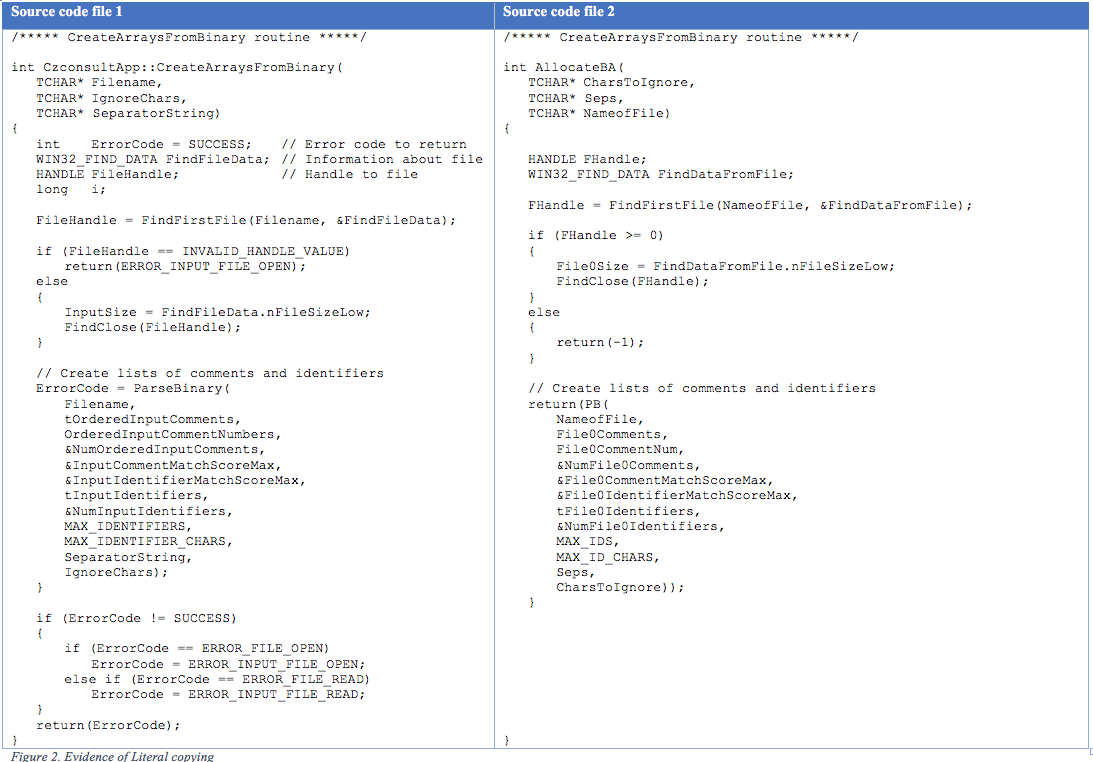The height and width of the screenshot is (762, 1093).
Task: Select the 'return(ERROR_INPUT_FILE_OPEN);' statement
Action: (x=185, y=266)
